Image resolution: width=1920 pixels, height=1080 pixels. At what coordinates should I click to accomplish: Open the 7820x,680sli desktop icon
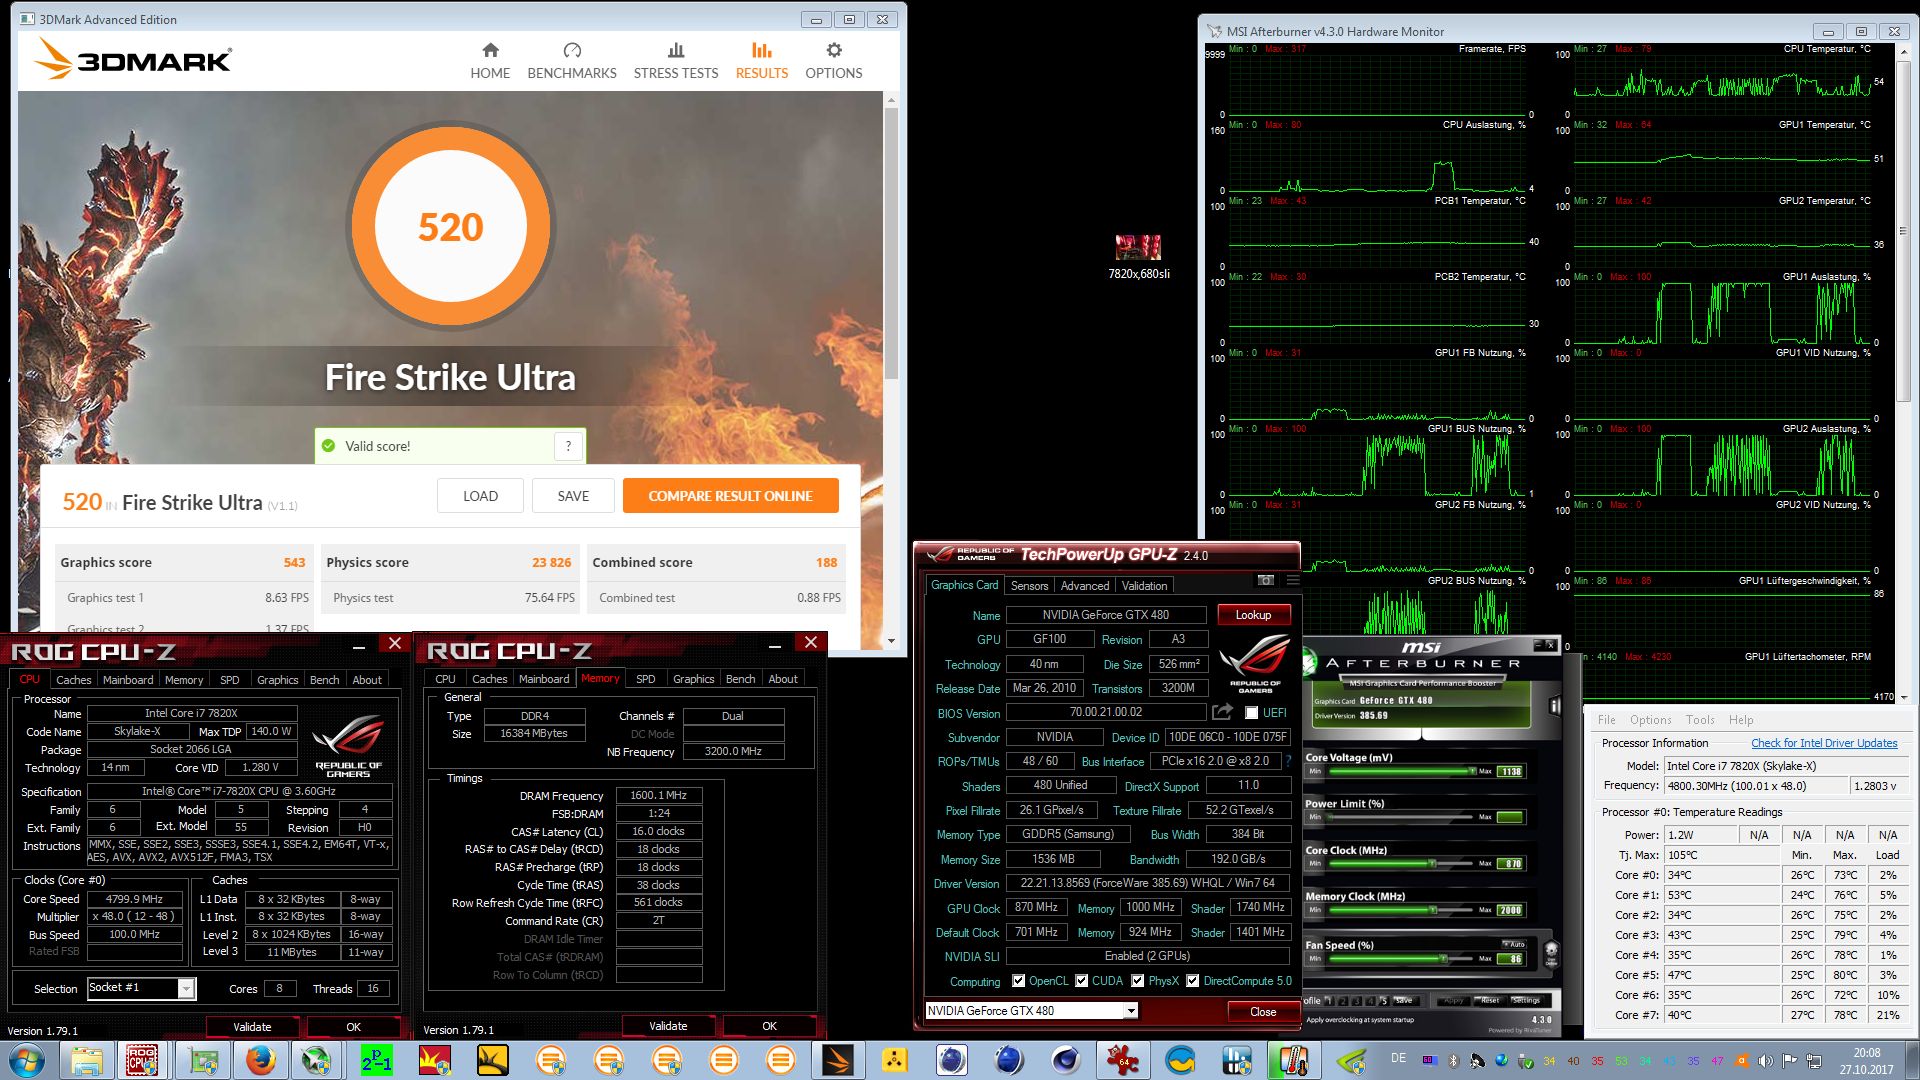pos(1138,257)
